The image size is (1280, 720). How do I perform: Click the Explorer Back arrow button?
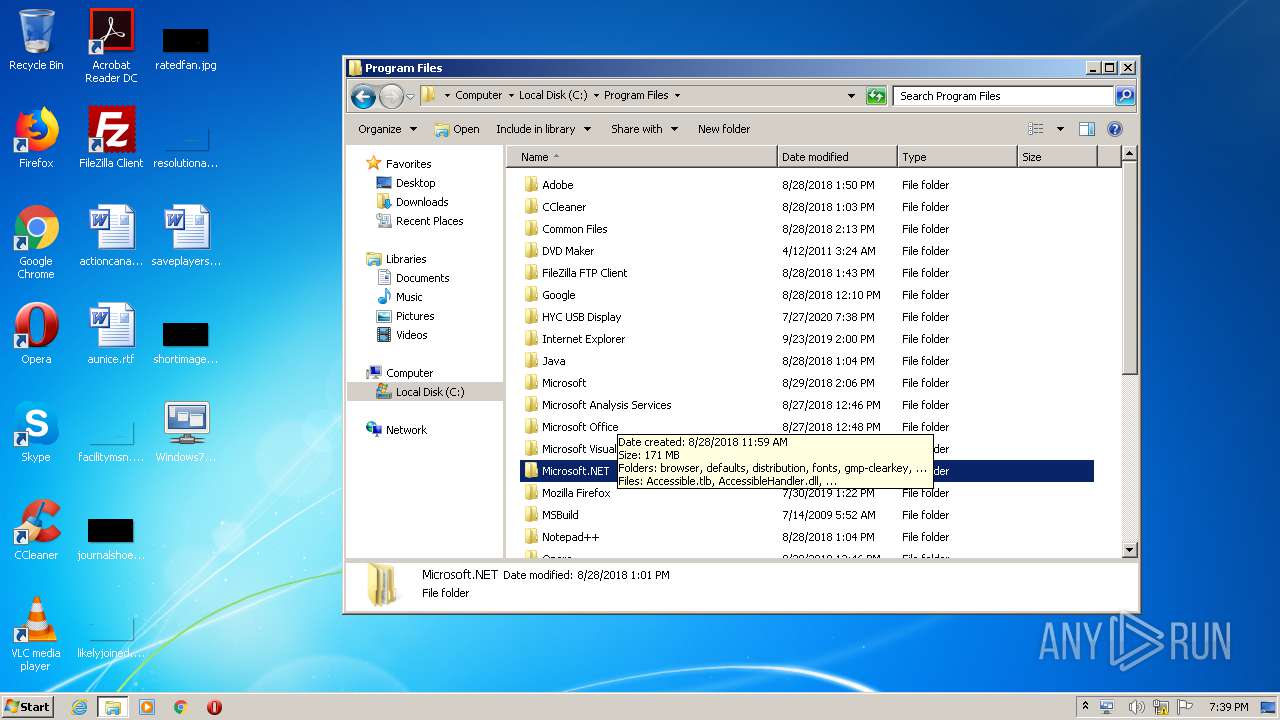(x=363, y=96)
